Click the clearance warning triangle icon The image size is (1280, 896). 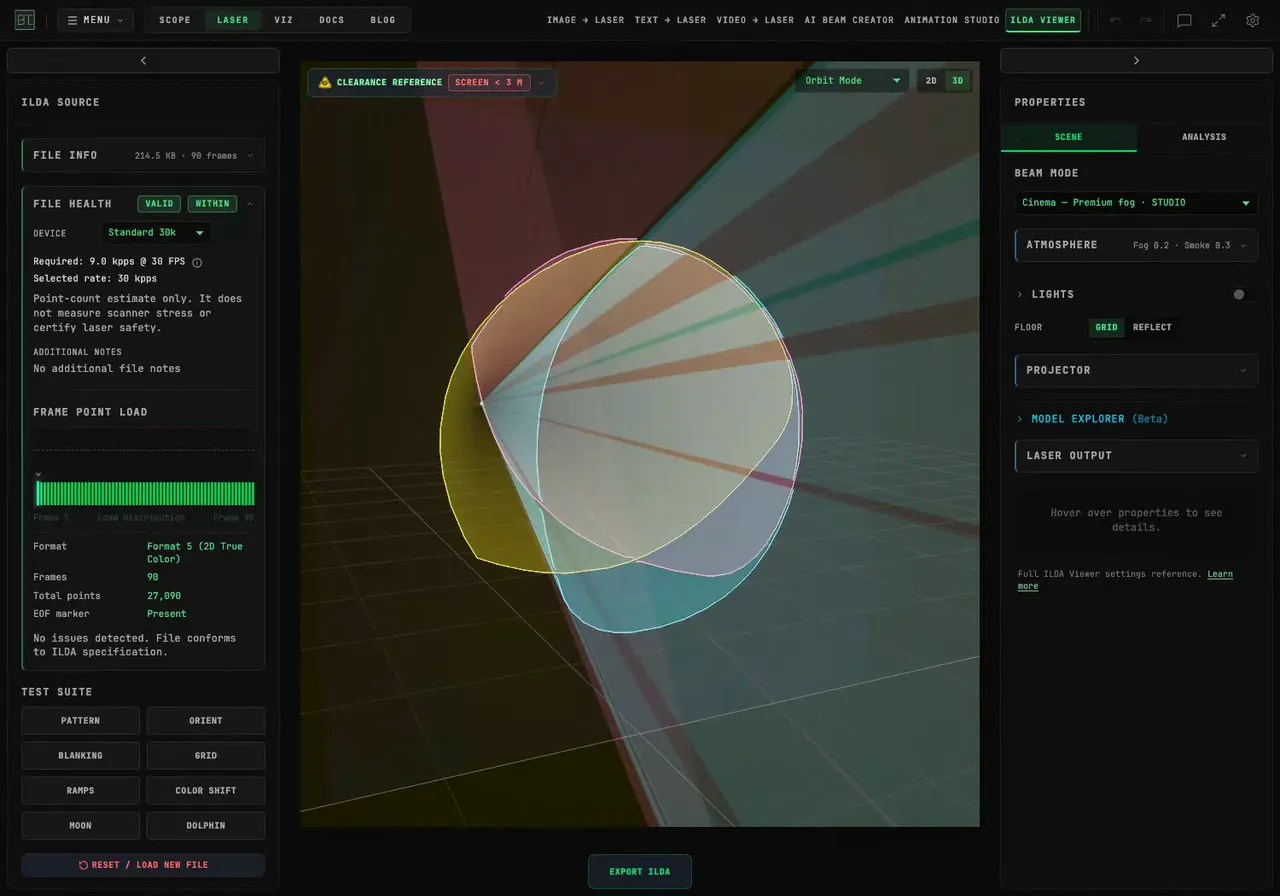325,82
